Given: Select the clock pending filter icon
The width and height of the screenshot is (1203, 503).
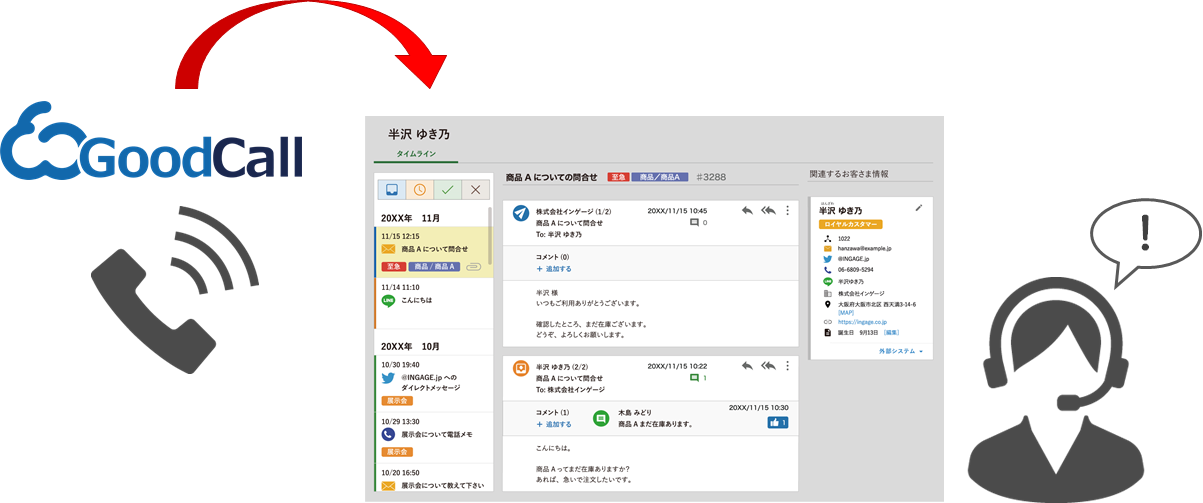Looking at the screenshot, I should tap(420, 190).
